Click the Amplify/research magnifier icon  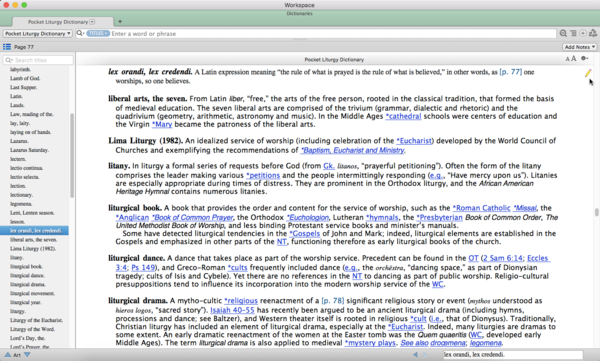[563, 33]
